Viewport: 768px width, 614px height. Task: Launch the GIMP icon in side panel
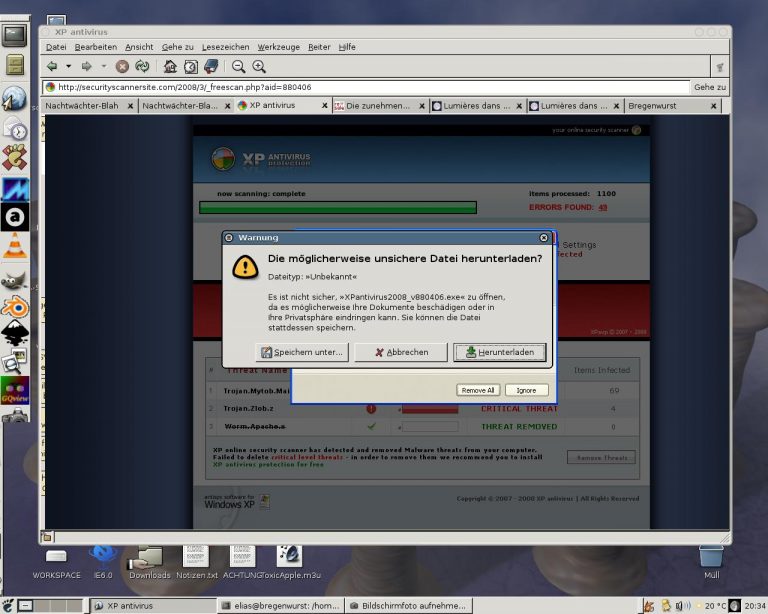15,282
